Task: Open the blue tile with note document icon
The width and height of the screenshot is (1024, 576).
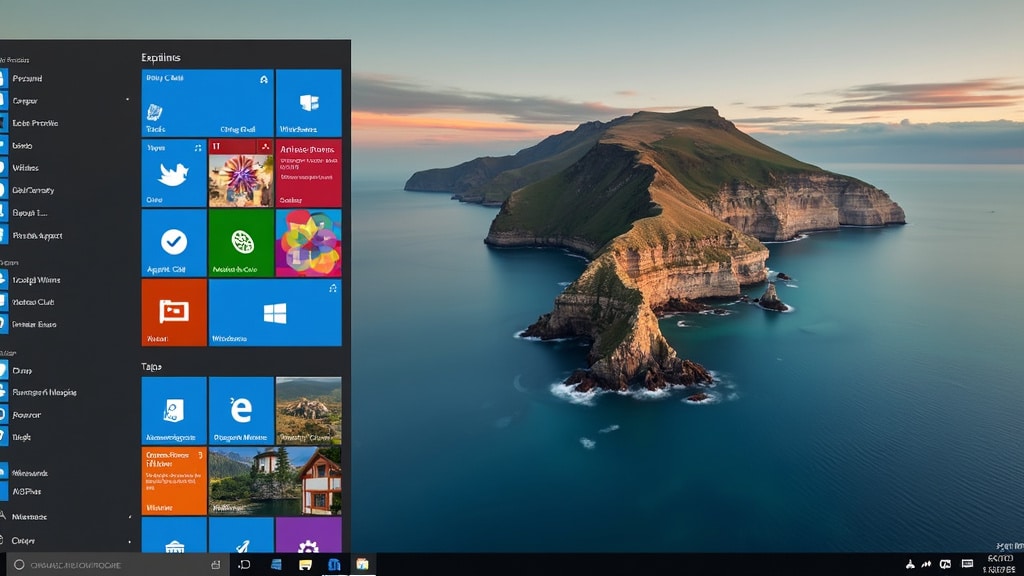Action: [x=174, y=411]
